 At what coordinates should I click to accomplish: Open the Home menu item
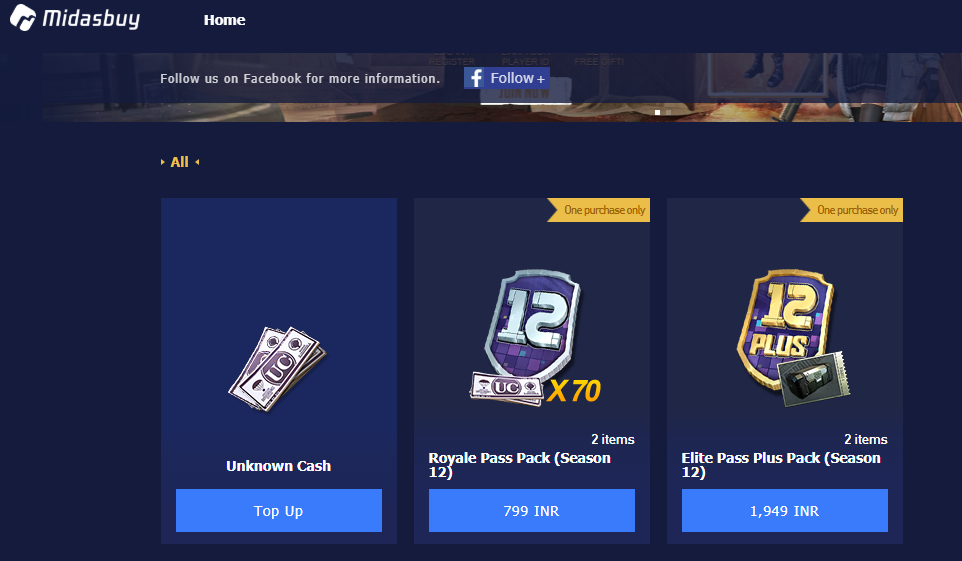point(225,20)
